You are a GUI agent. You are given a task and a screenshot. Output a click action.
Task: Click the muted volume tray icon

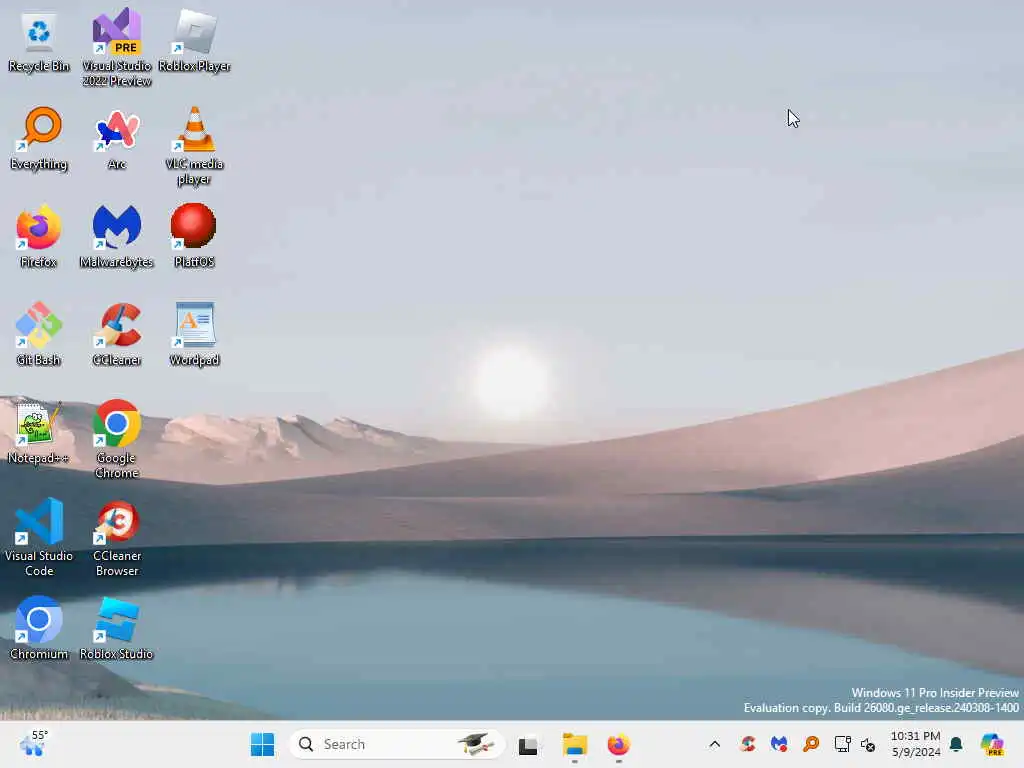pos(868,744)
